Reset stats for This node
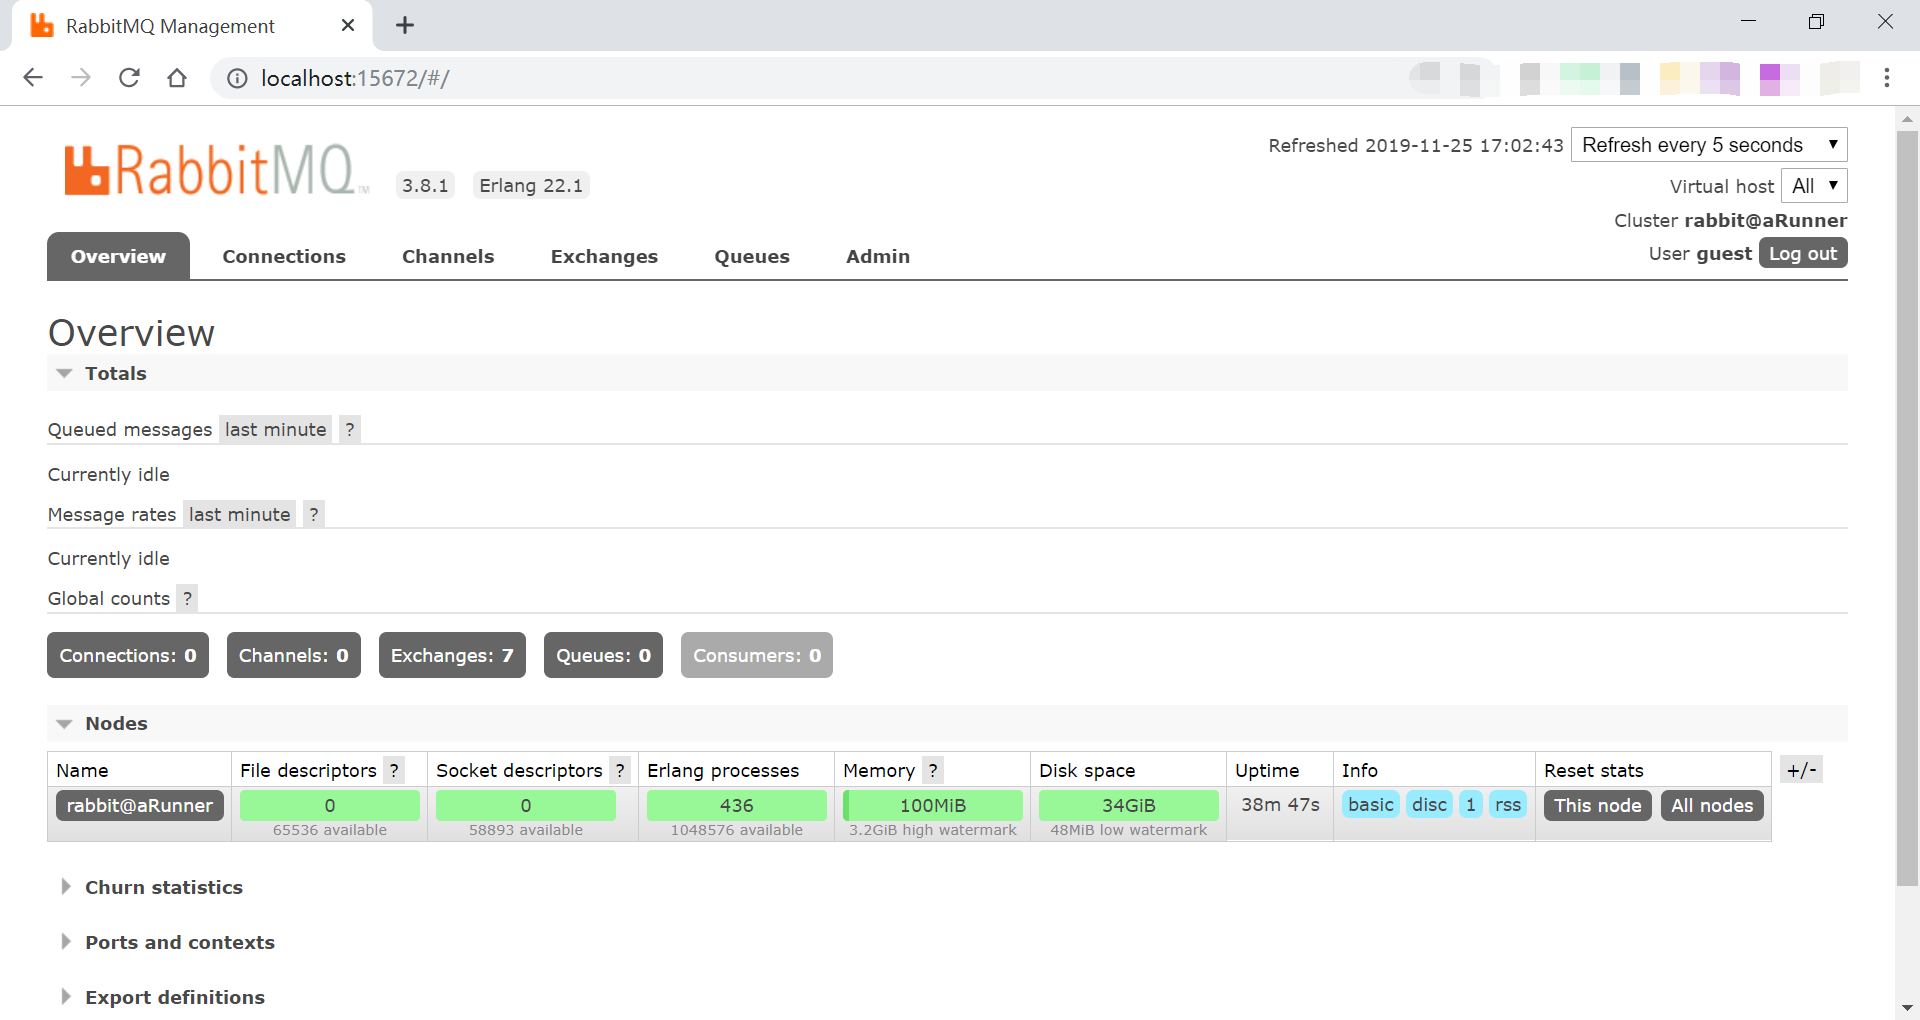This screenshot has width=1920, height=1020. point(1598,806)
